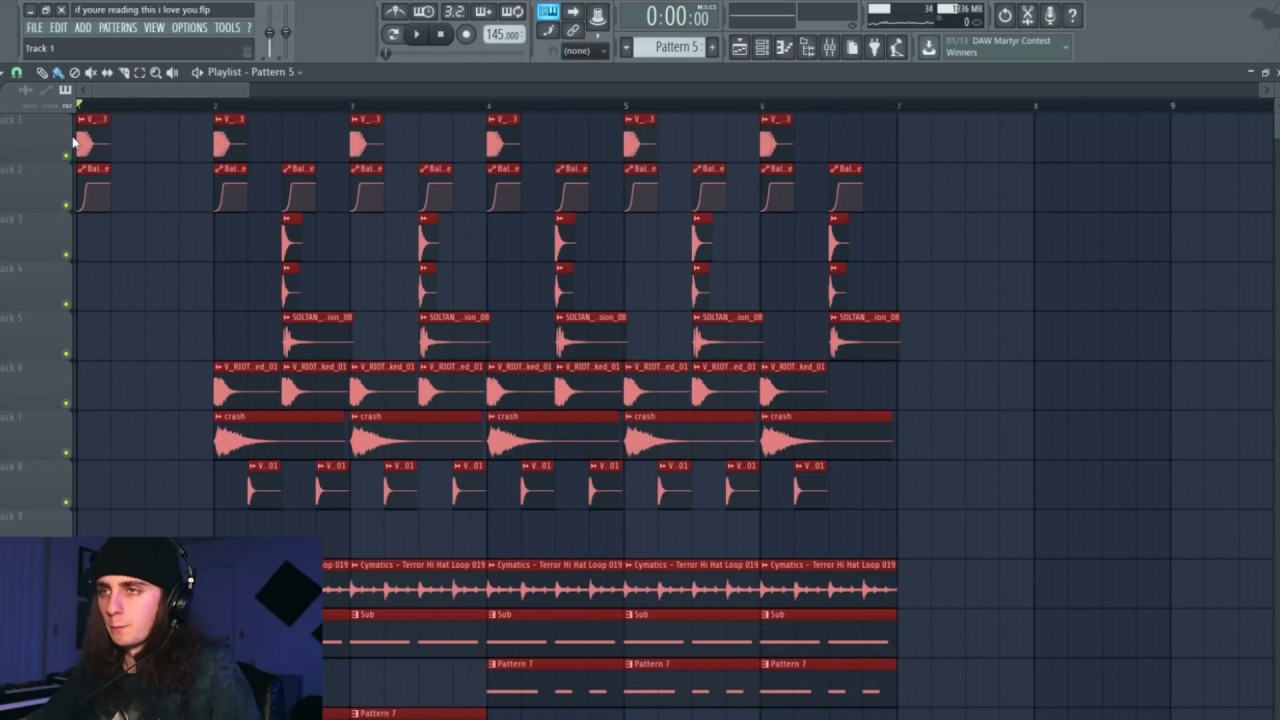Screen dimensions: 1280x720
Task: Mute Track 7 using its green LED
Action: [66, 452]
